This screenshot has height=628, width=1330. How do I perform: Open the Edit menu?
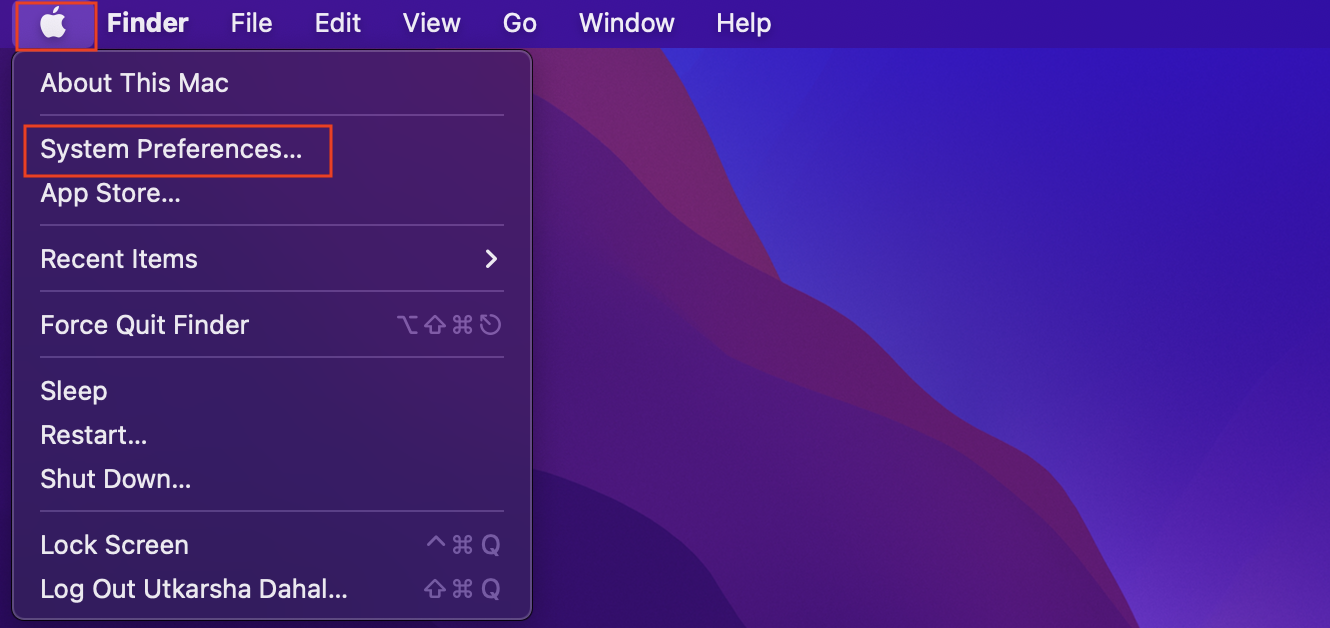[x=337, y=22]
